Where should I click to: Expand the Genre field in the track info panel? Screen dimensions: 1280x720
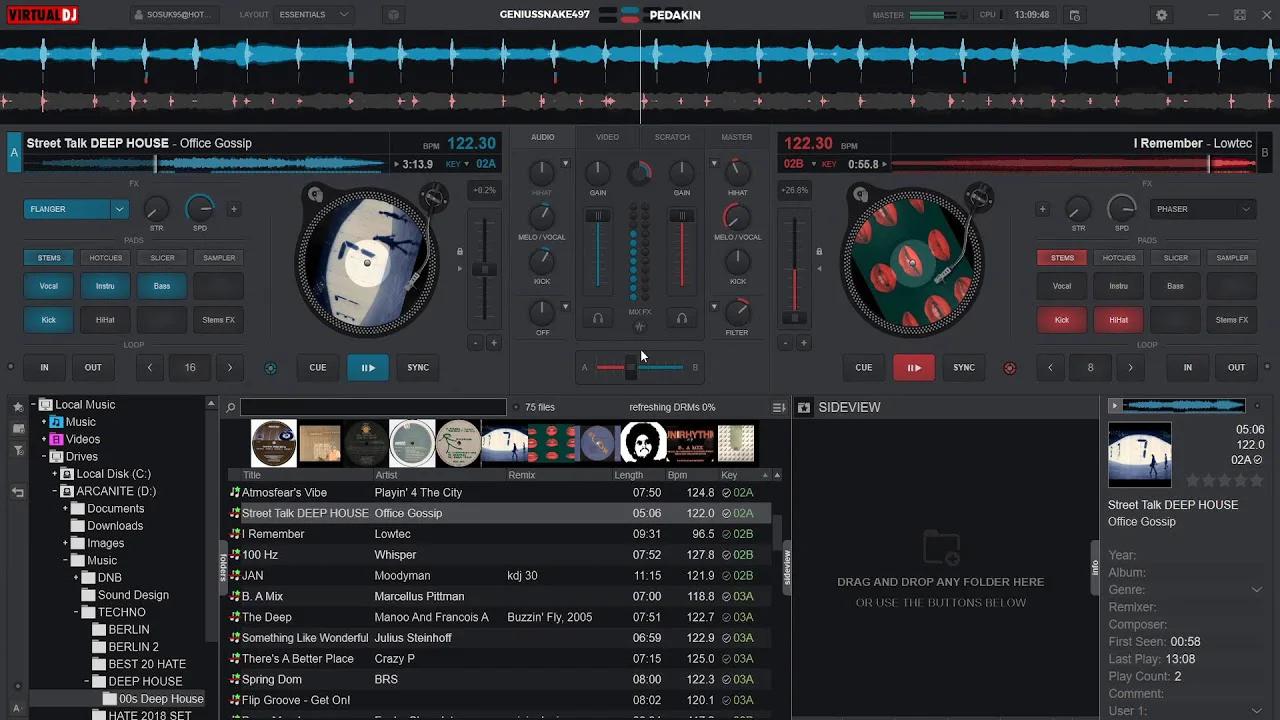tap(1256, 590)
